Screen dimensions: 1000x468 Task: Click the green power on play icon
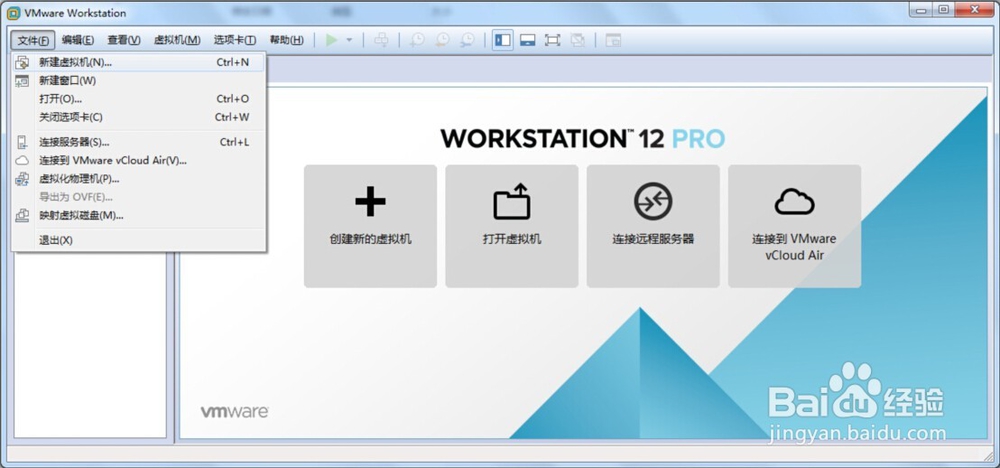point(331,40)
